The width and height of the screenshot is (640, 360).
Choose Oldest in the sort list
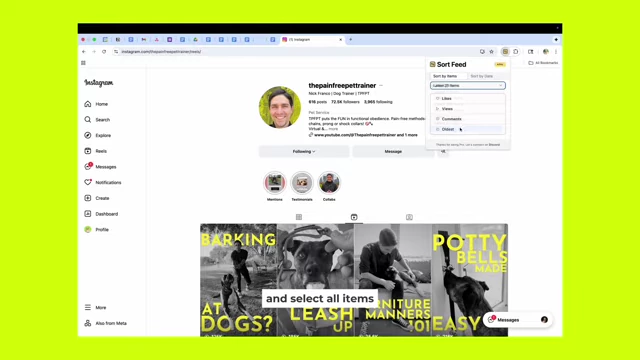[468, 129]
